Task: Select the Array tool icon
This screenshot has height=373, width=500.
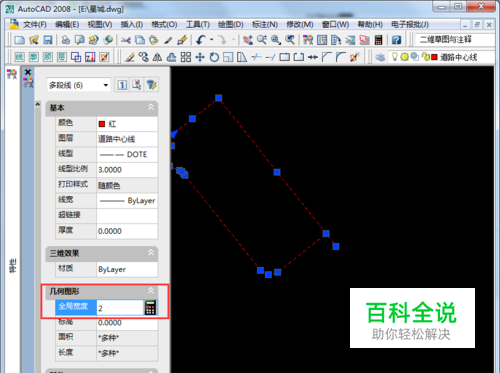Action: coord(186,57)
